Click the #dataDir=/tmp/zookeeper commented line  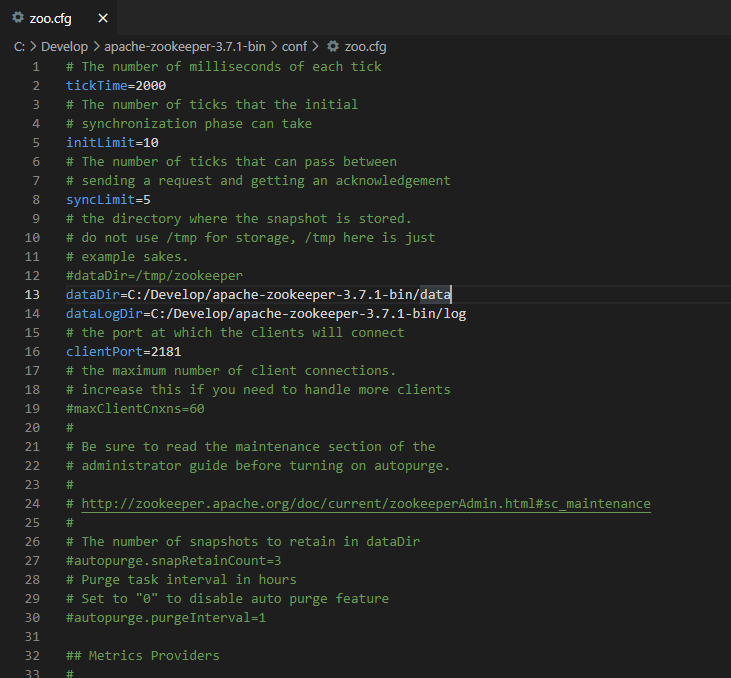pyautogui.click(x=154, y=276)
